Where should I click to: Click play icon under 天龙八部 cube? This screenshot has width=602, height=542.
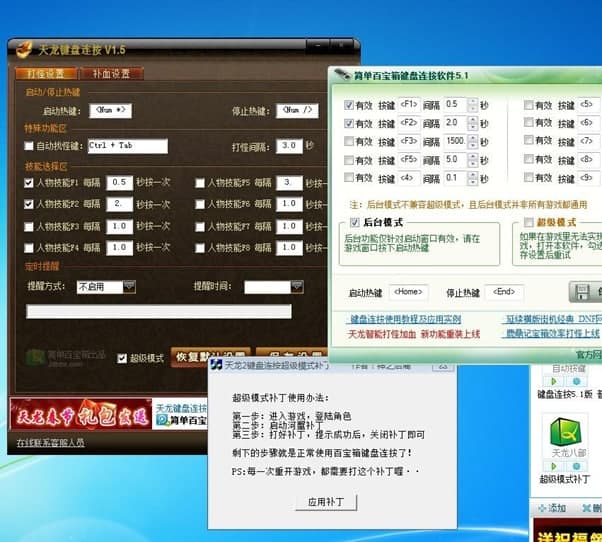click(554, 466)
